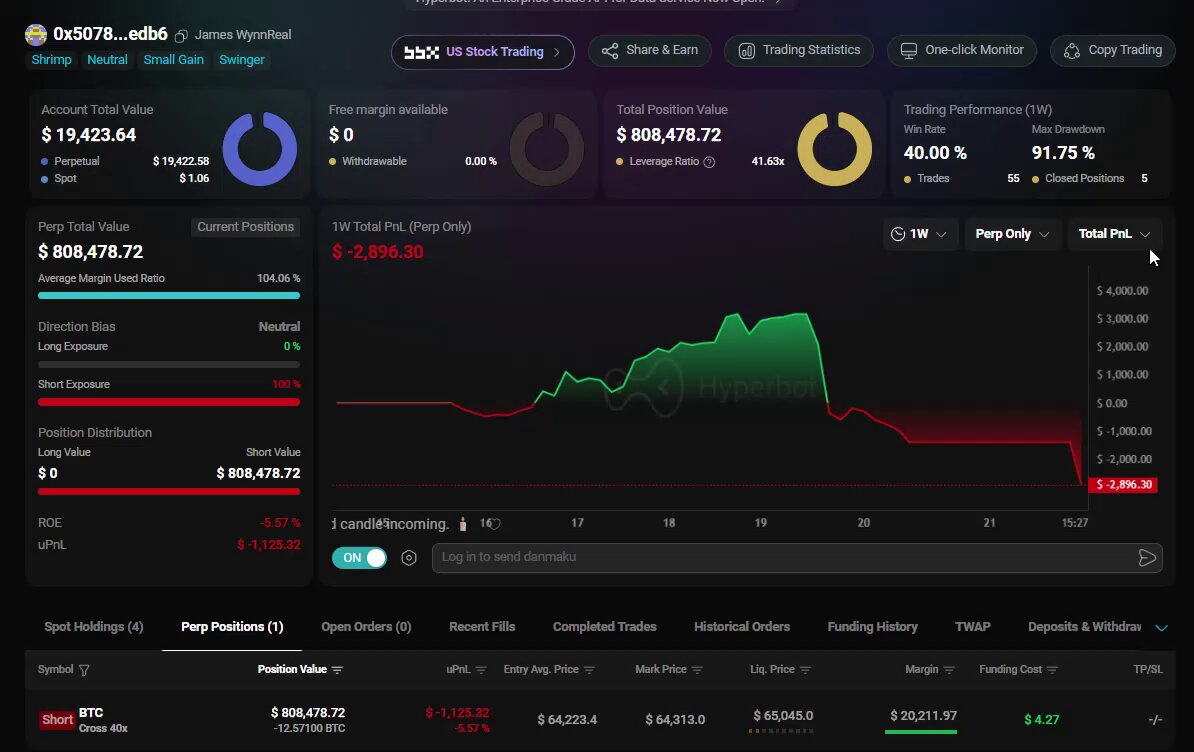Screen dimensions: 1194x752
Task: Sort by uPnL column icon
Action: coord(481,670)
